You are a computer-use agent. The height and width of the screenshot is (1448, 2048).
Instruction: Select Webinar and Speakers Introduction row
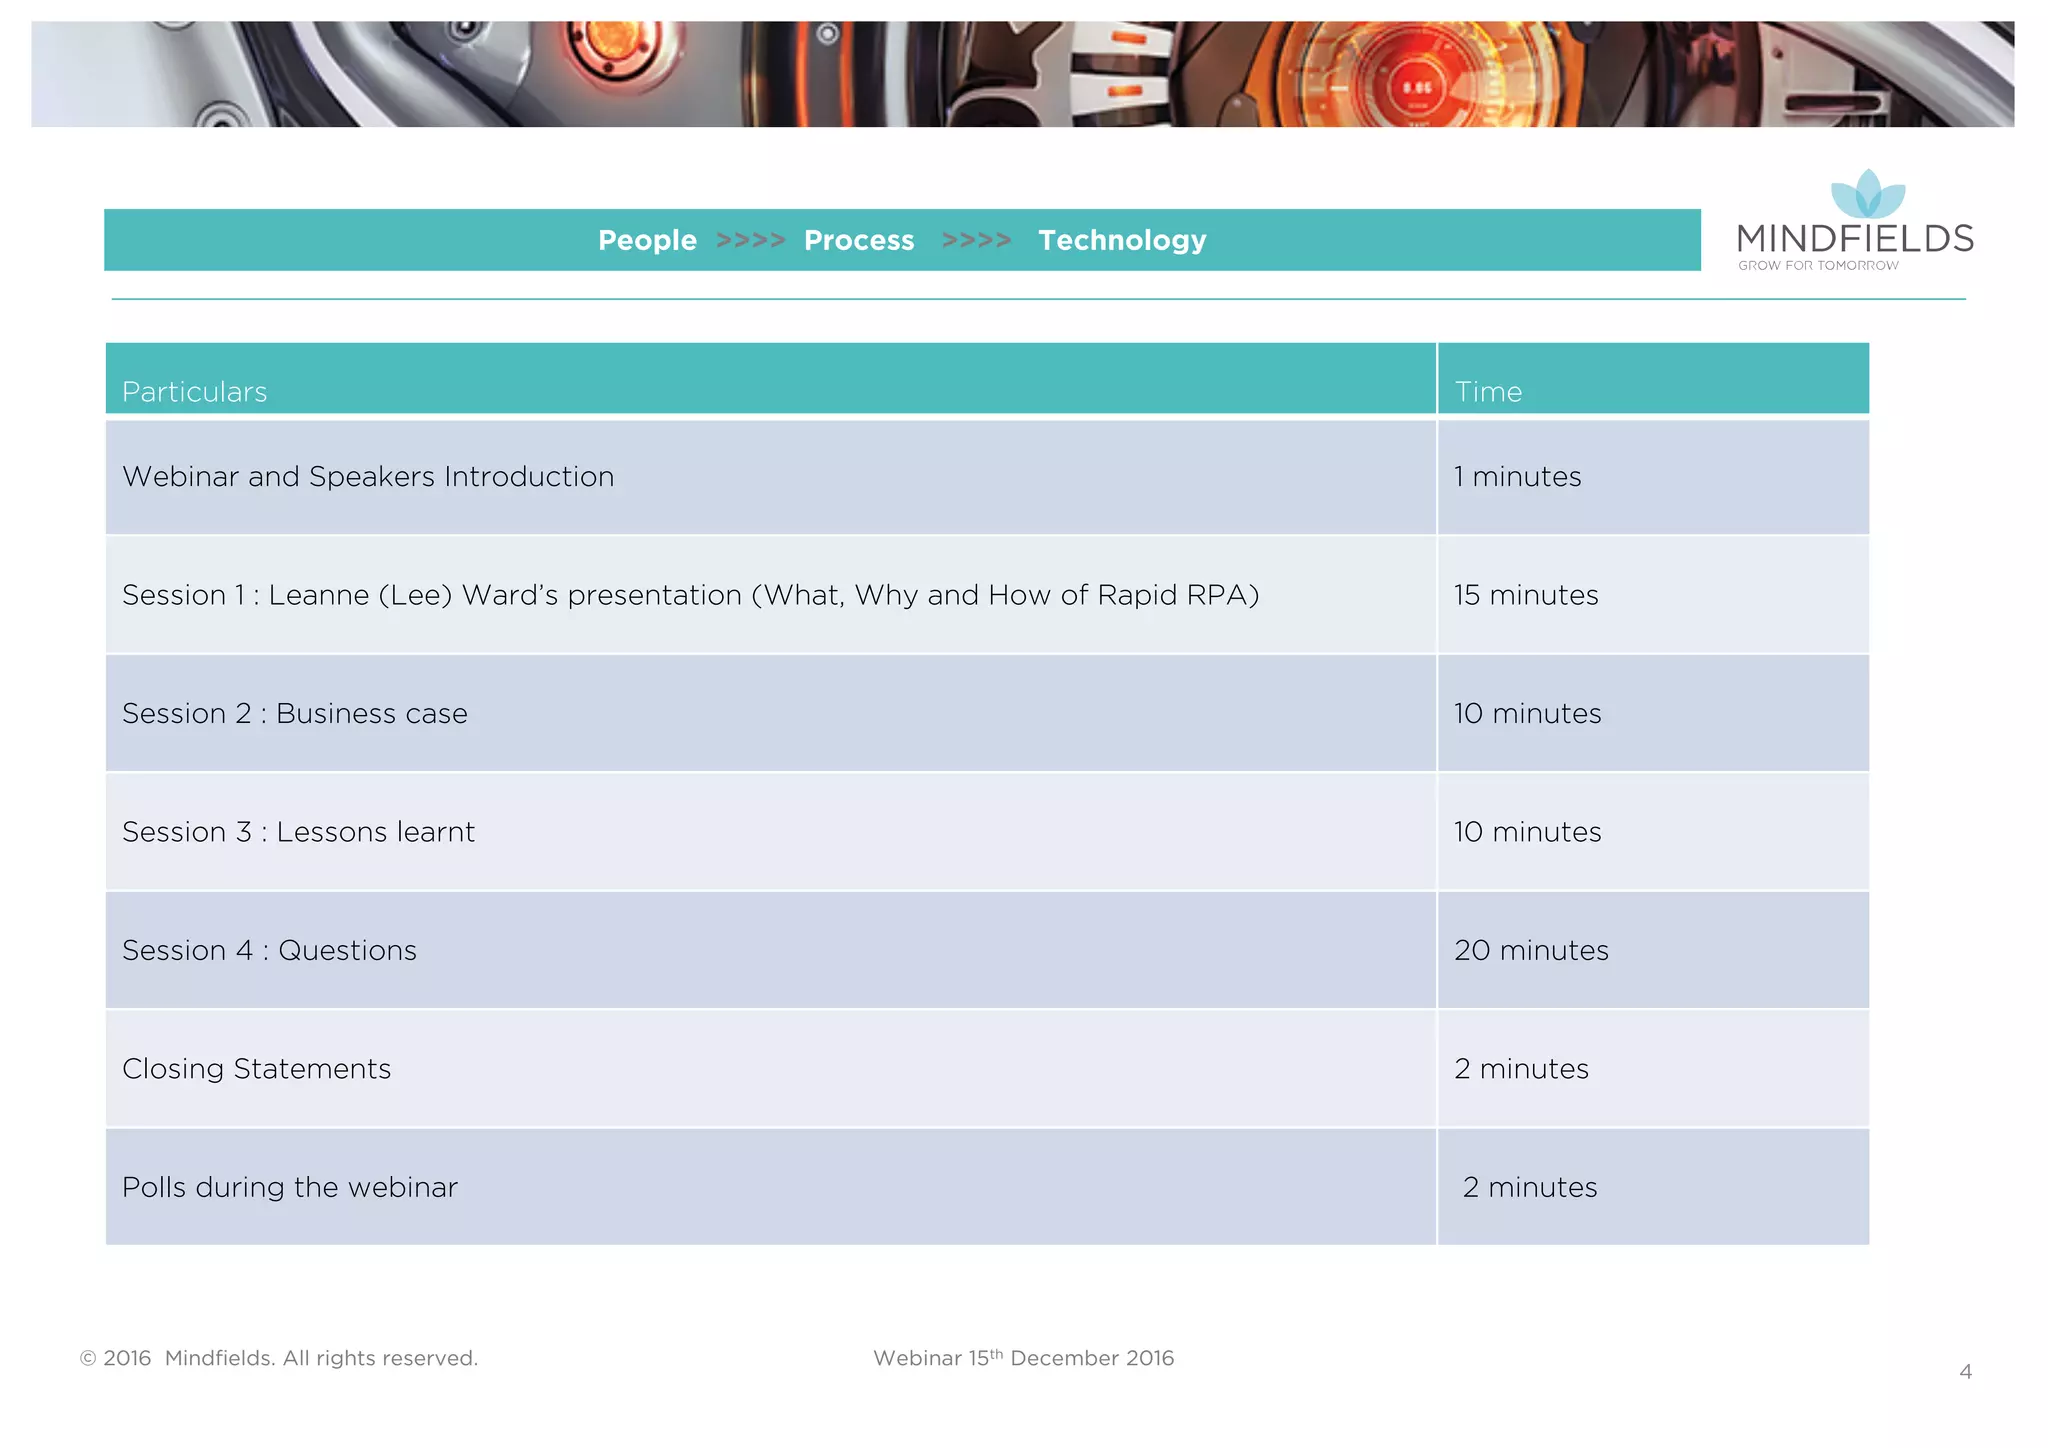[368, 477]
